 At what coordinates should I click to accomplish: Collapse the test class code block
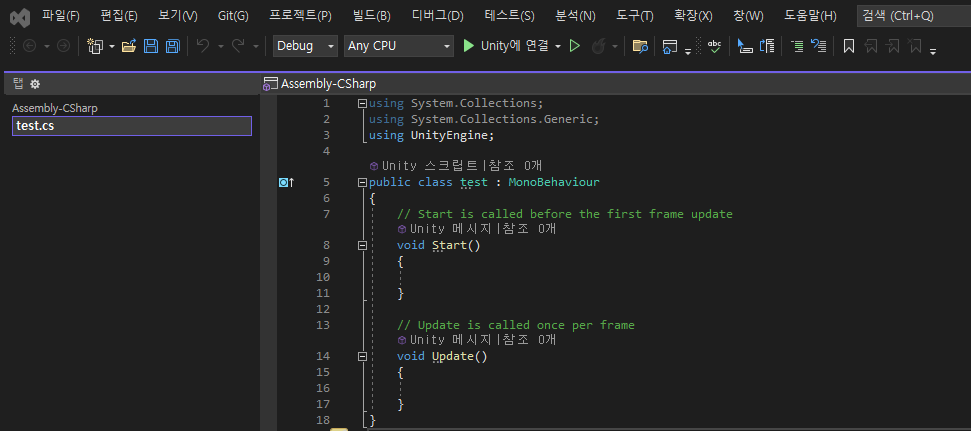click(362, 183)
